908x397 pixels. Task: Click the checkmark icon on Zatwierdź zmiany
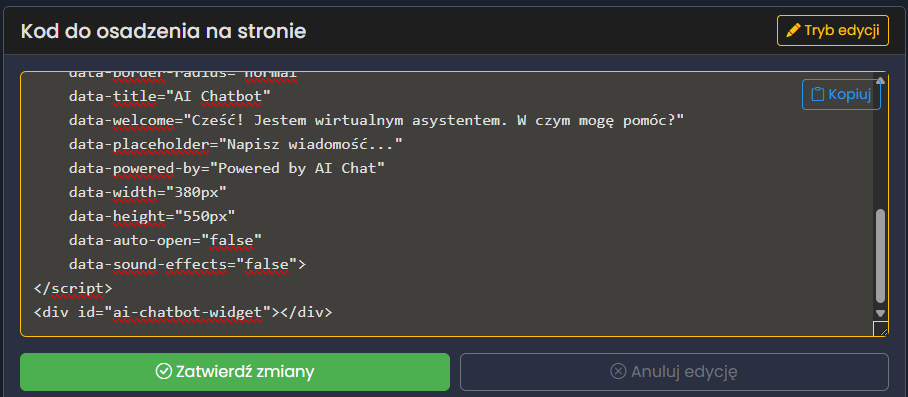tap(164, 372)
